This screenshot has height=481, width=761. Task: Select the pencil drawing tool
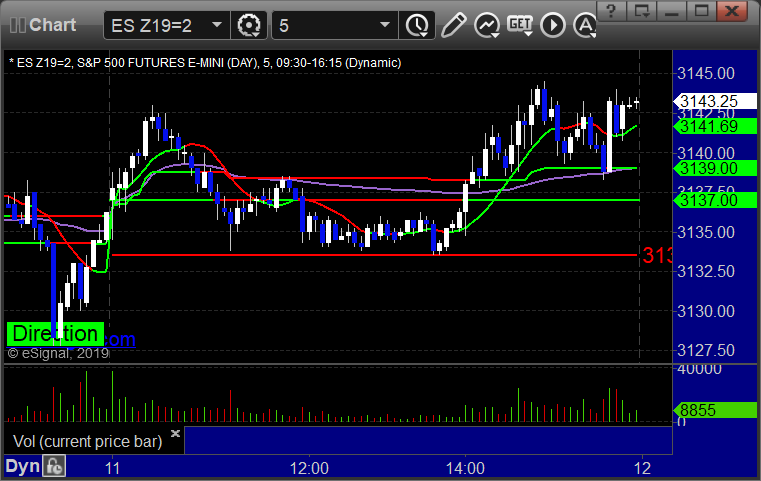pyautogui.click(x=453, y=25)
